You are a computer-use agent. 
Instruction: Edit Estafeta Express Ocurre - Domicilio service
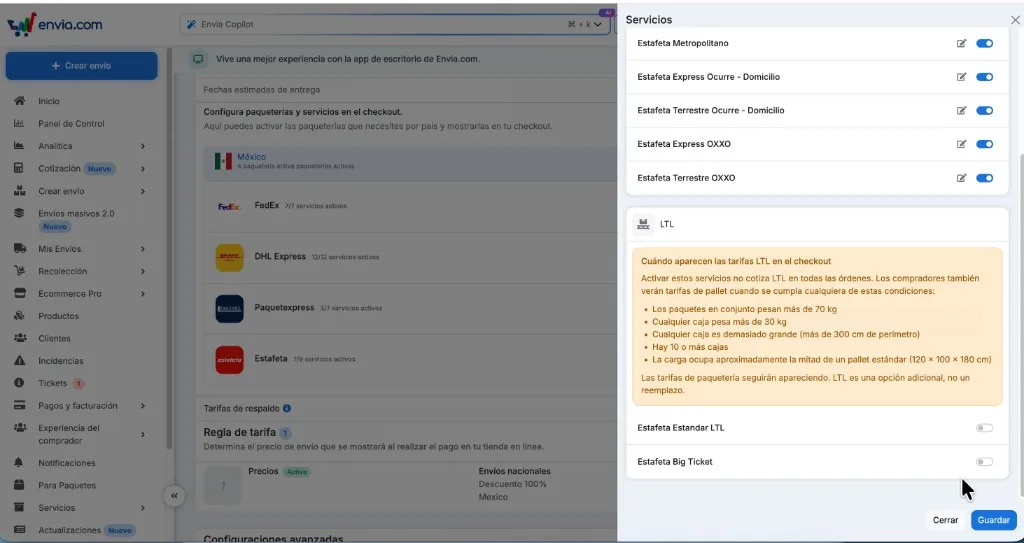click(x=961, y=77)
